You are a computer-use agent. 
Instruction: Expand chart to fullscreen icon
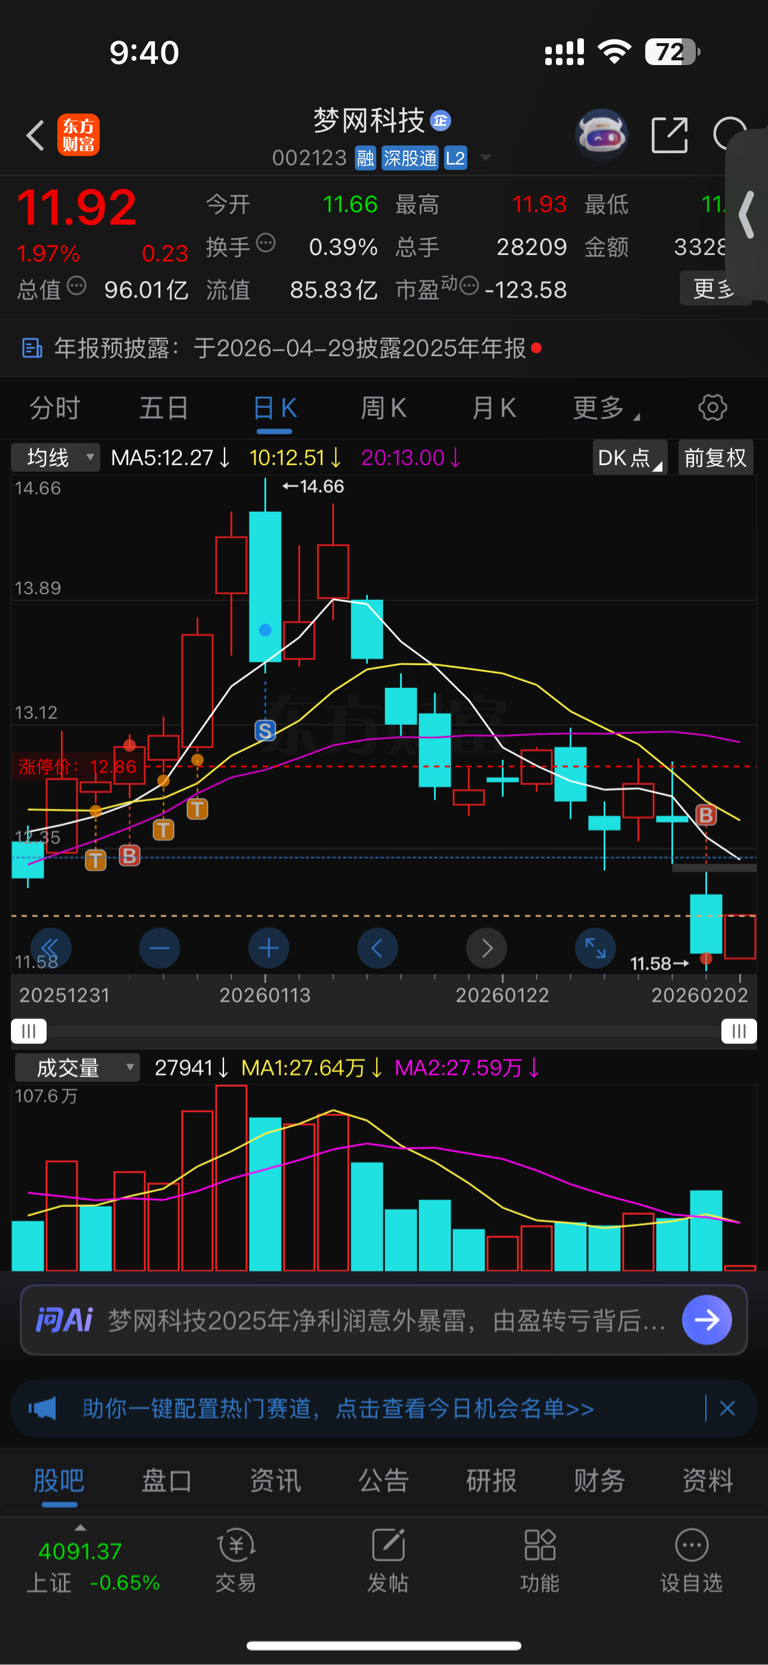[595, 947]
